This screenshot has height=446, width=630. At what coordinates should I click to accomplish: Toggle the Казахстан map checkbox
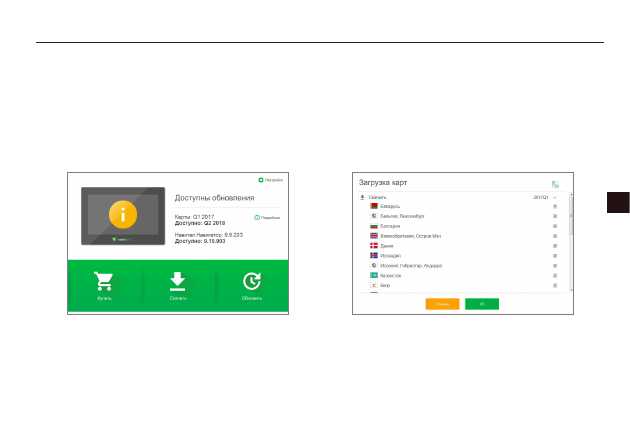[555, 276]
